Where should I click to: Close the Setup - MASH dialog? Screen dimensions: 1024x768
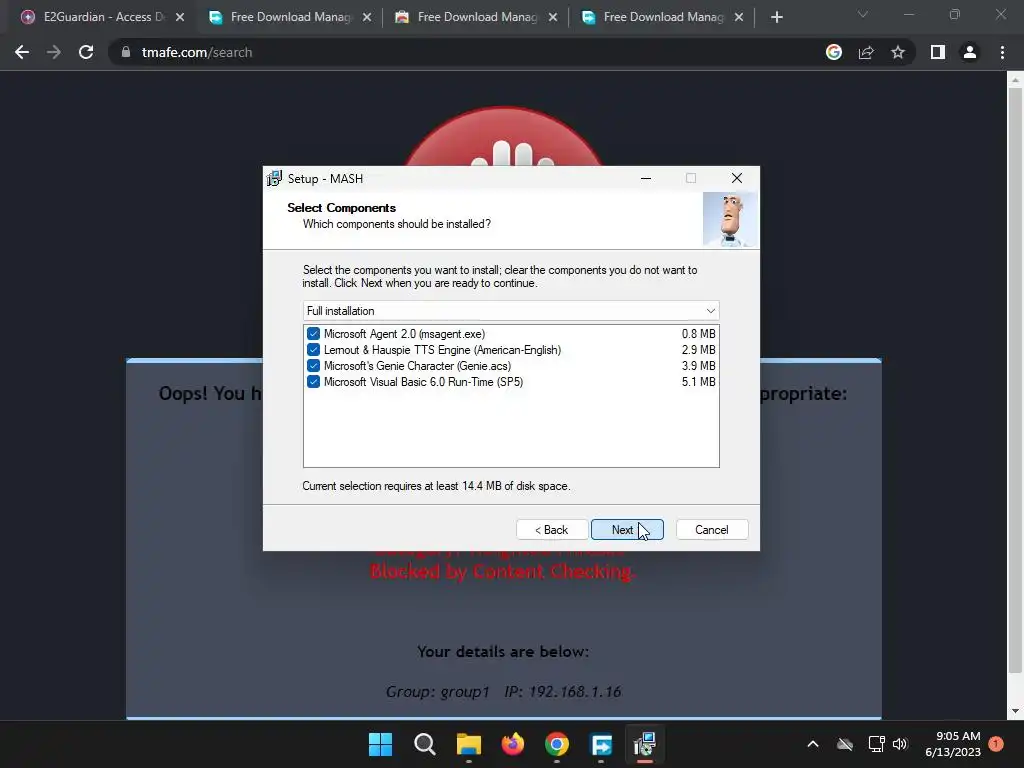737,178
